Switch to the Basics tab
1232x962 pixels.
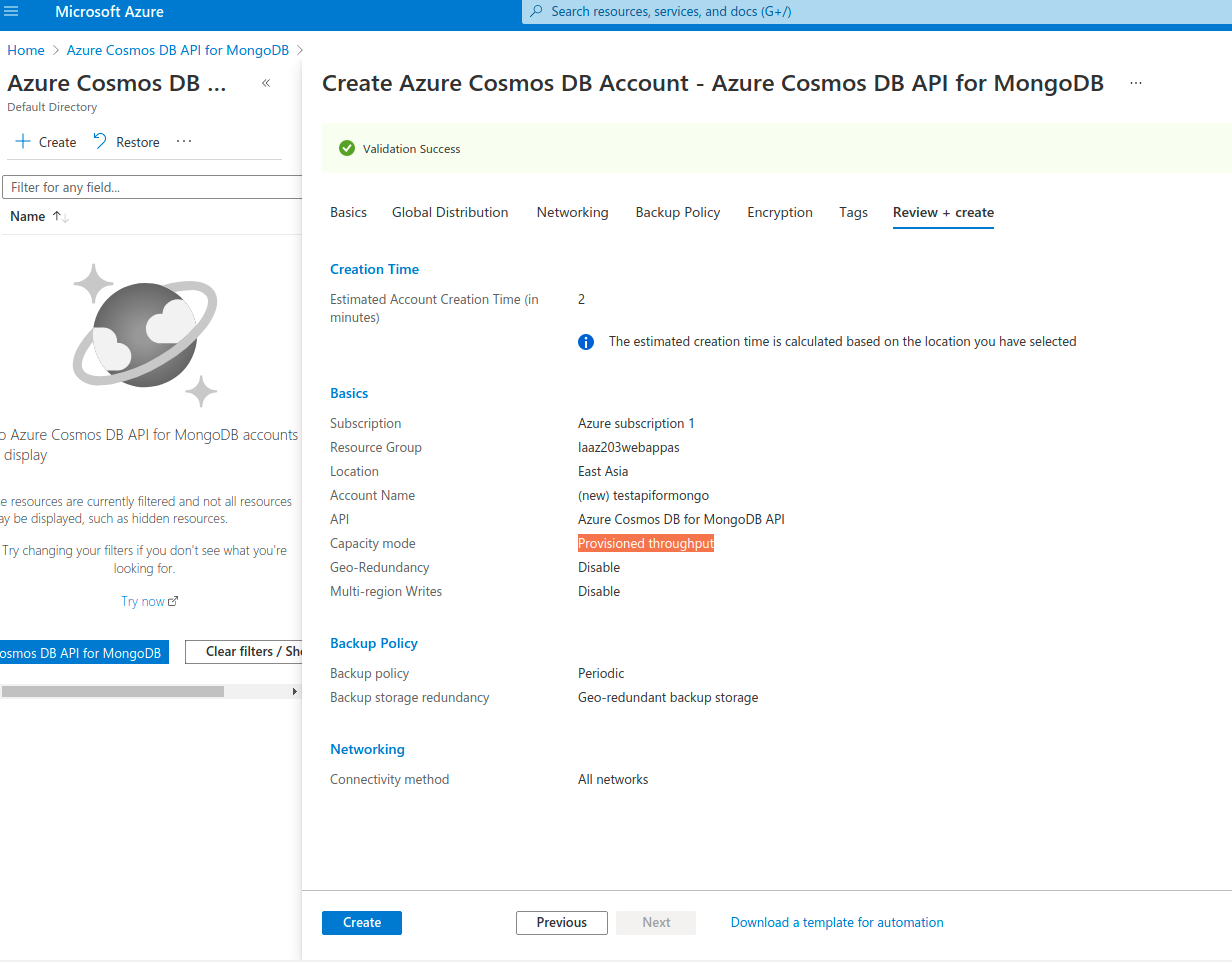348,212
